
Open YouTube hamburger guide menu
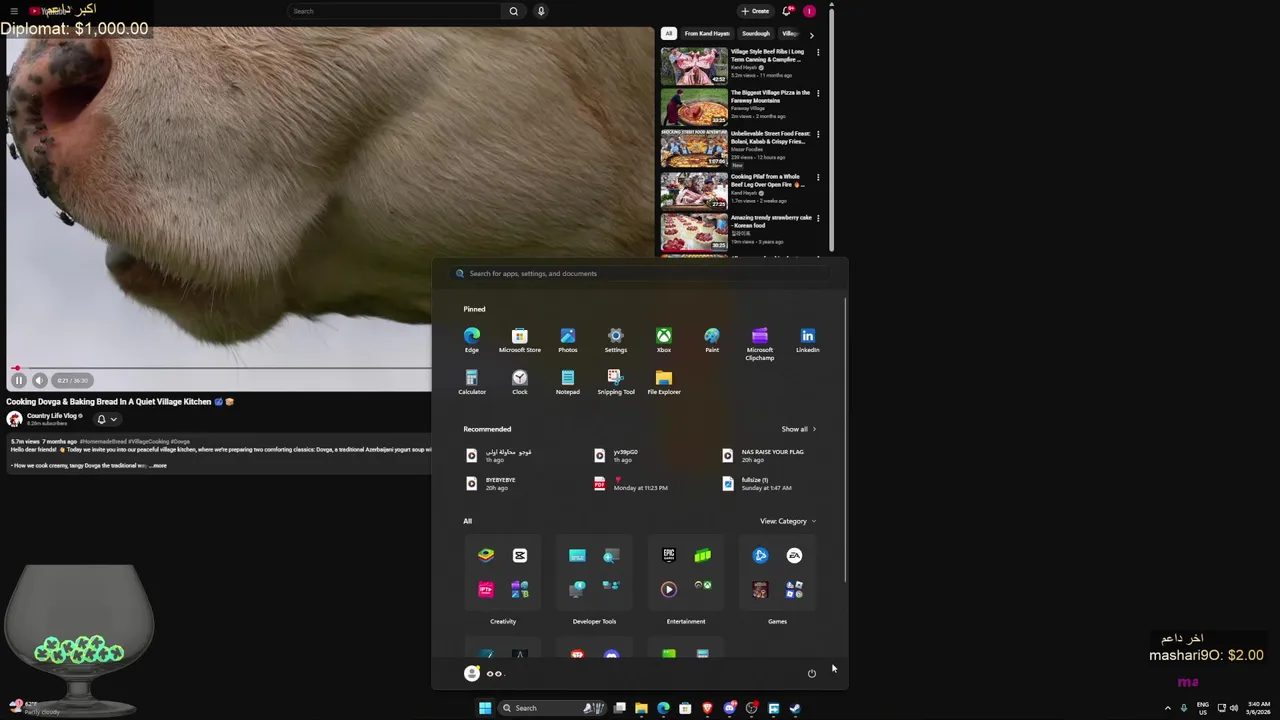point(14,11)
